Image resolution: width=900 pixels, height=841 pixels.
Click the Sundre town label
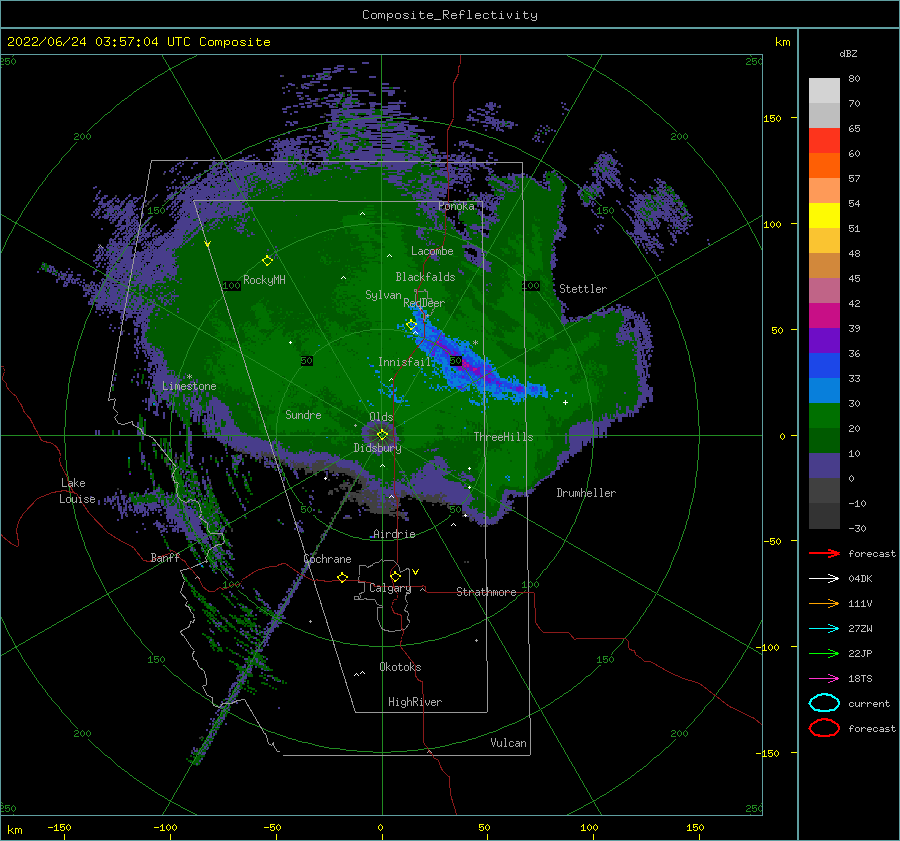click(x=303, y=414)
